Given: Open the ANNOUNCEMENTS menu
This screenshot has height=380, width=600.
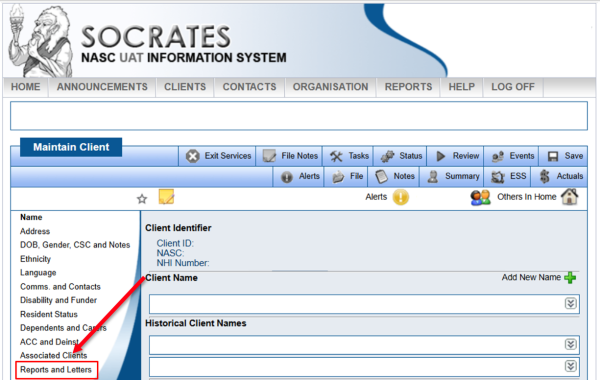Looking at the screenshot, I should pos(102,87).
